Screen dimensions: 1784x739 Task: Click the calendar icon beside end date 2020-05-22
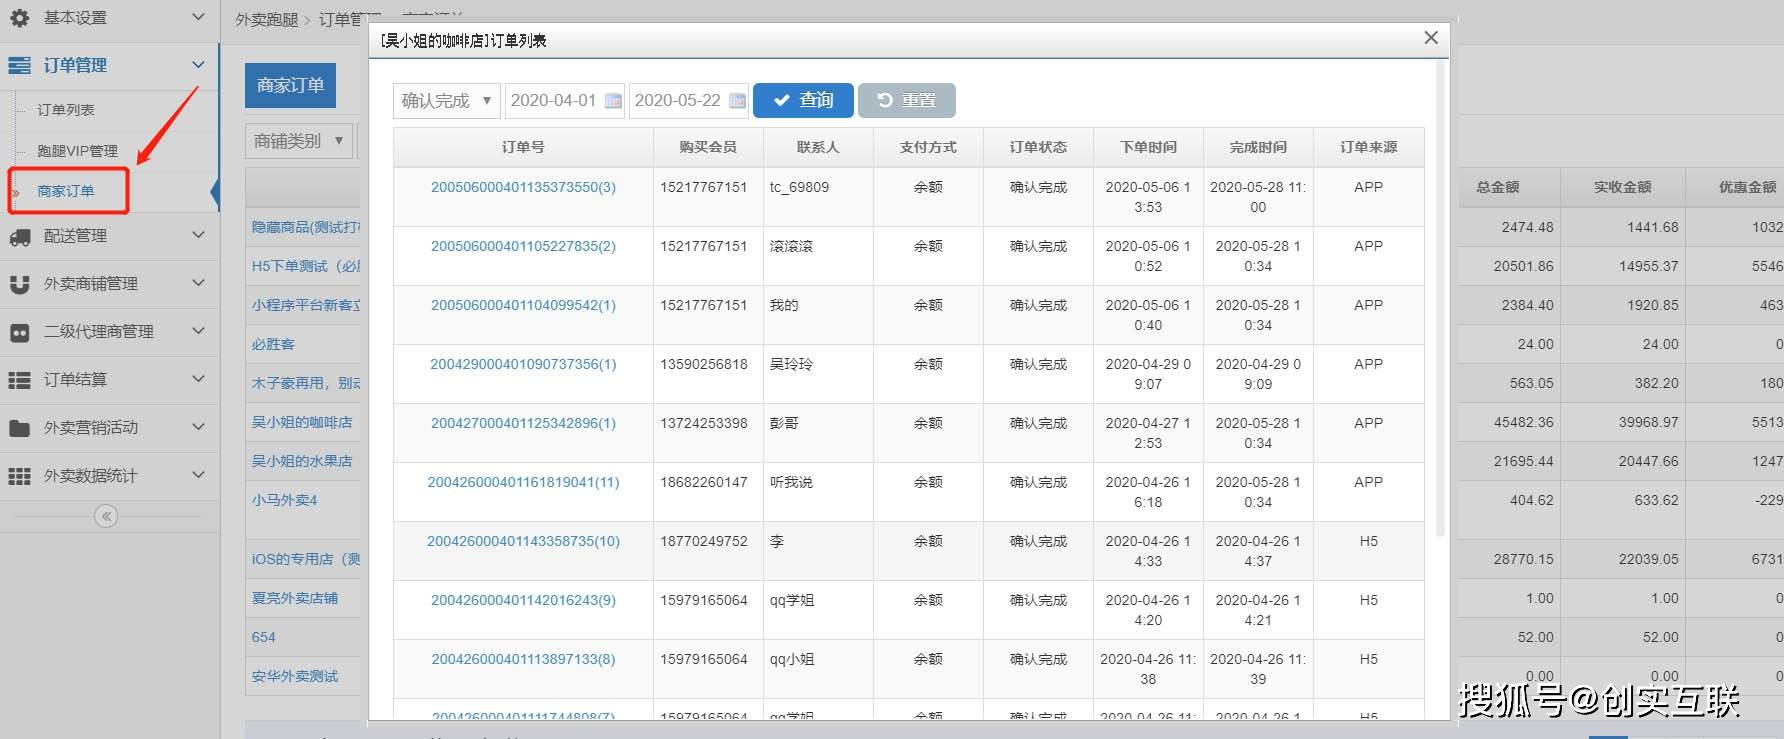tap(737, 101)
